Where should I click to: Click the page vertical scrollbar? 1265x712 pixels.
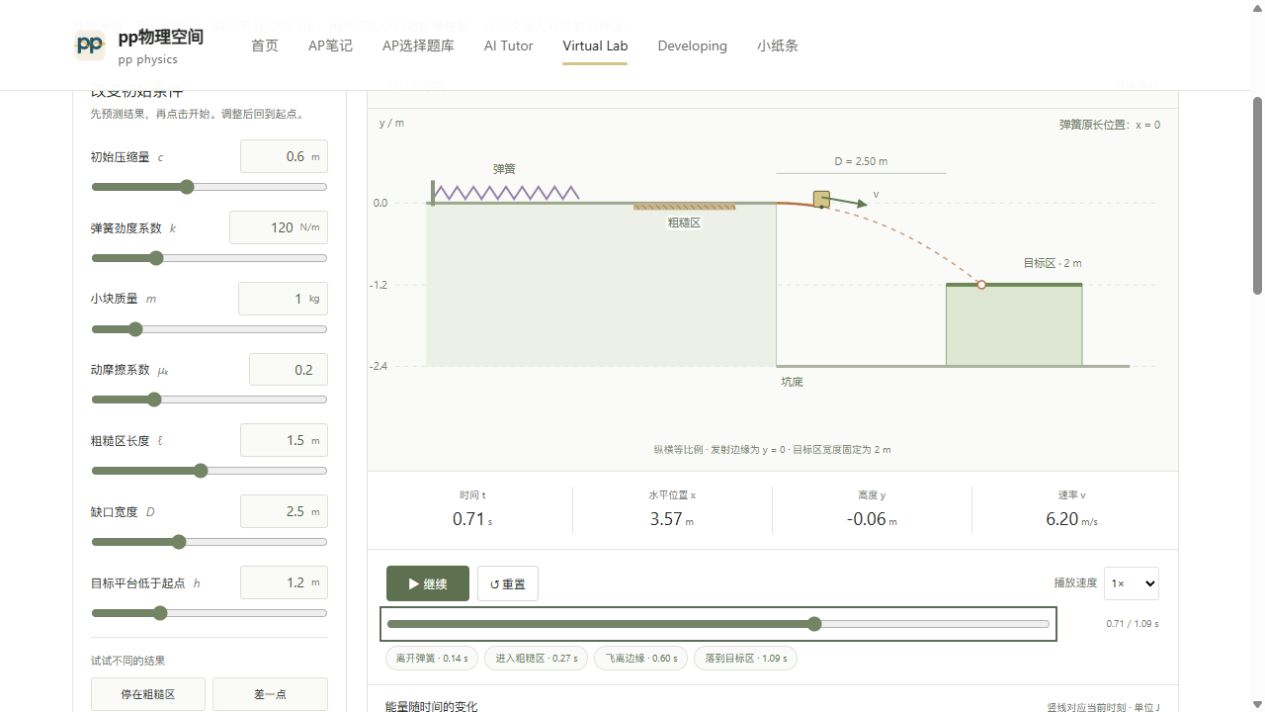[1257, 195]
